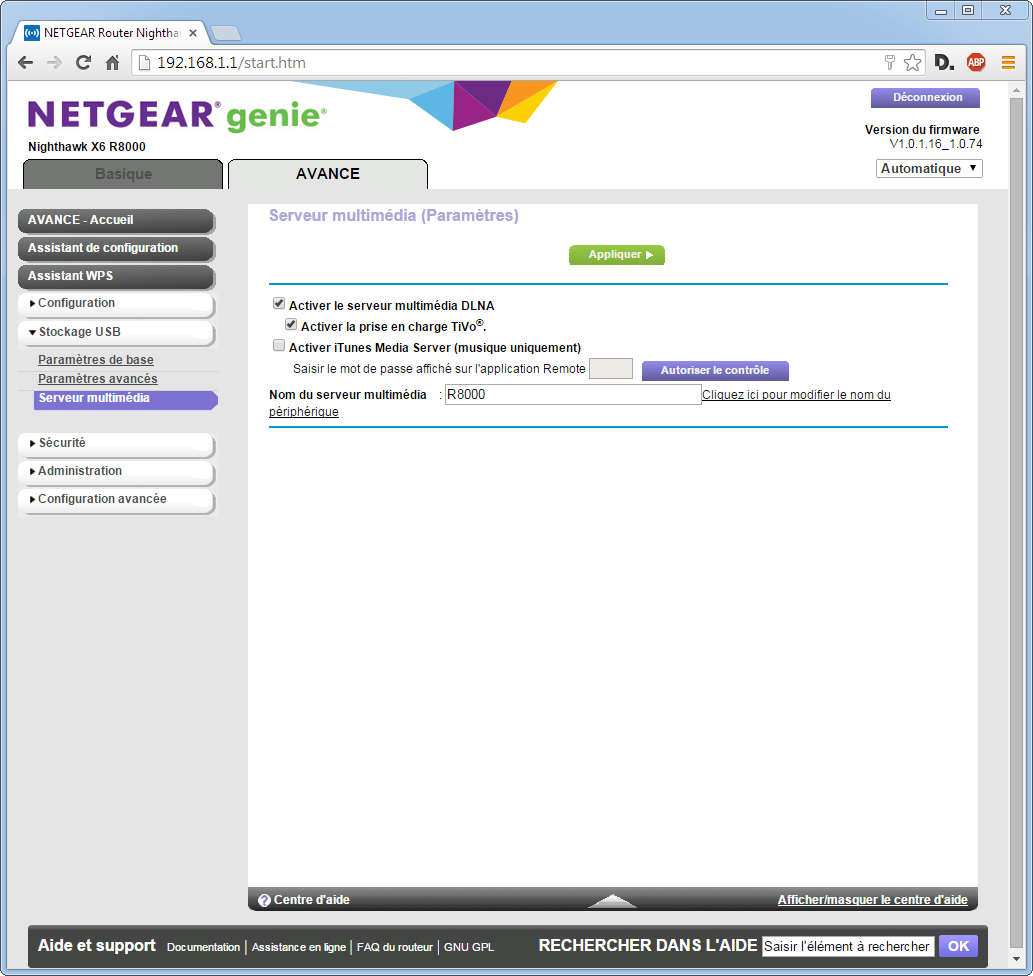The width and height of the screenshot is (1033, 976).
Task: Click the Déconnexion button
Action: [926, 98]
